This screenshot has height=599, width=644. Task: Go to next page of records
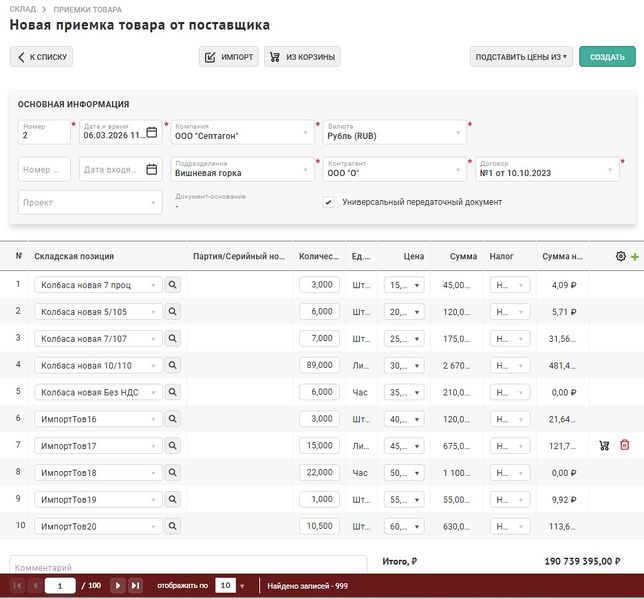[118, 585]
